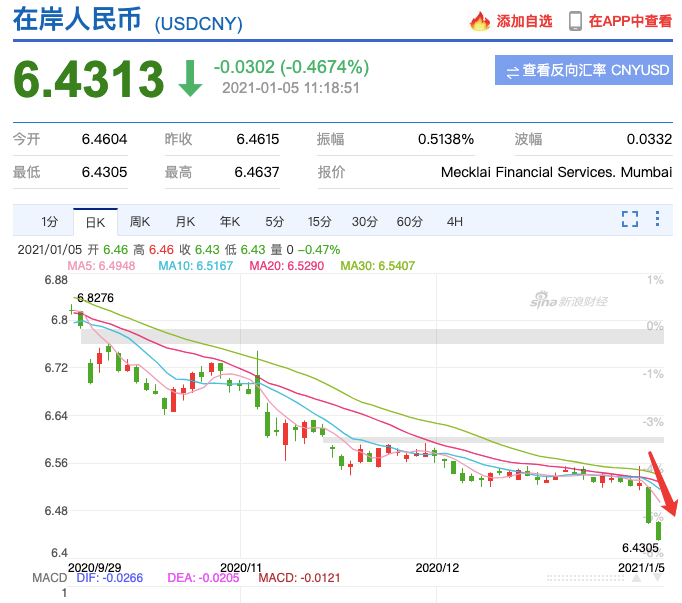
Task: Switch to the 4H chart tab
Action: point(455,222)
